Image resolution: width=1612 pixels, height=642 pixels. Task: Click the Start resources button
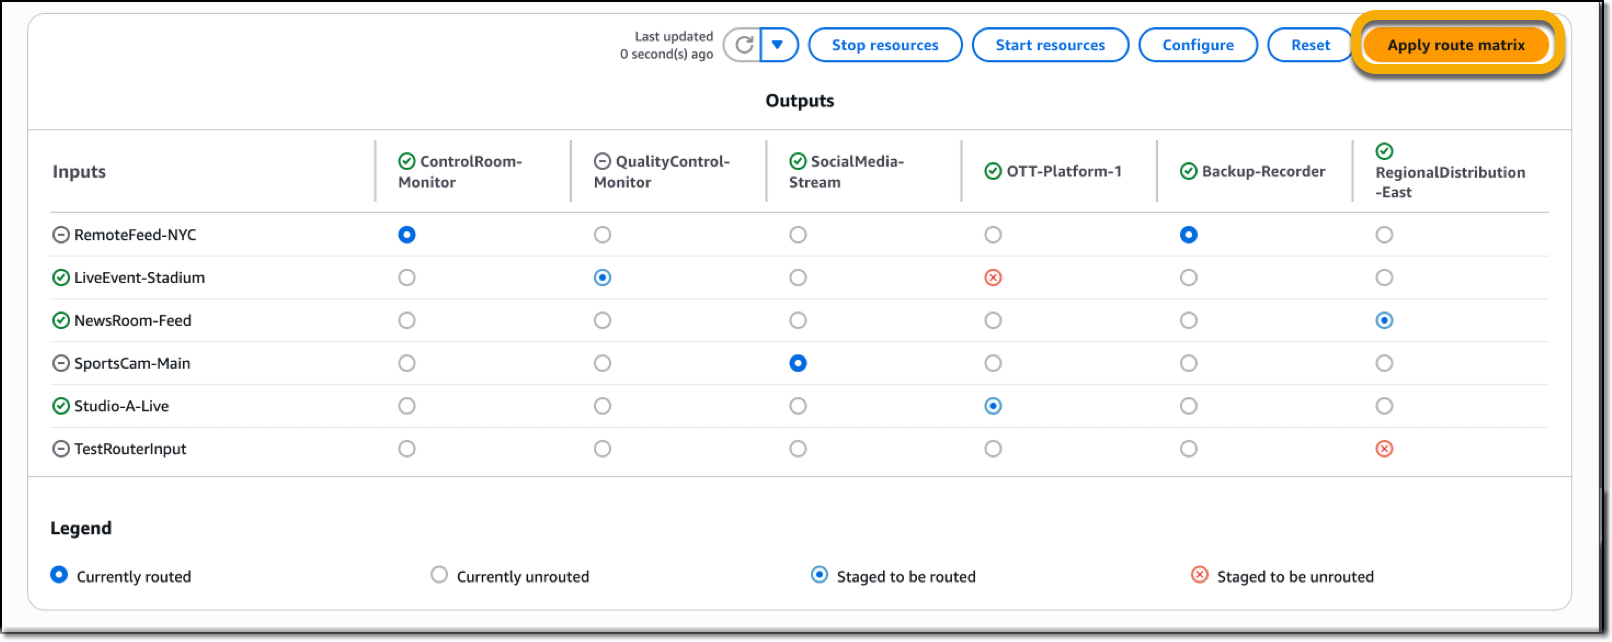[1050, 45]
